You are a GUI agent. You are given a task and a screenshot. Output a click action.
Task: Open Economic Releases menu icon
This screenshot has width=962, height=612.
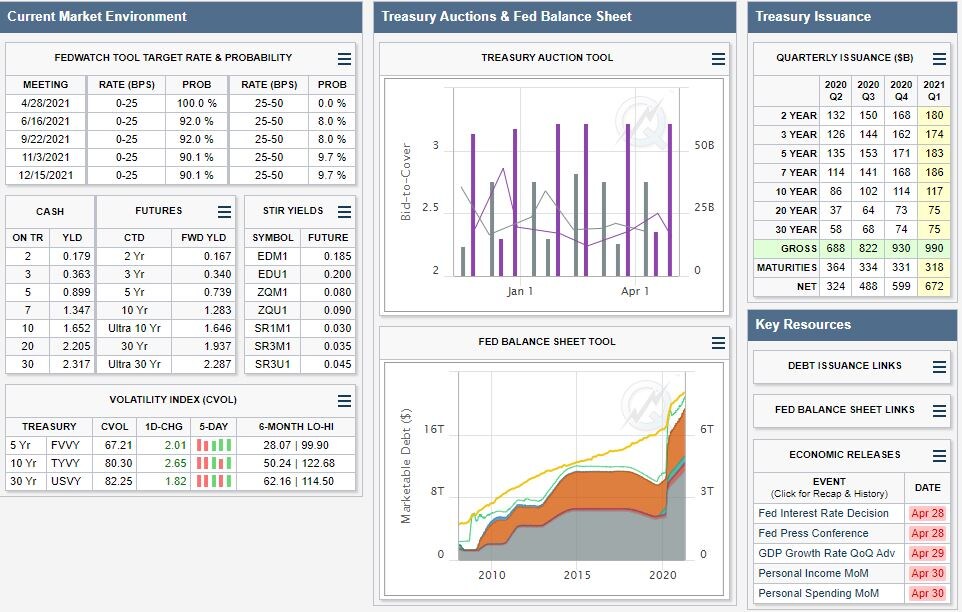(939, 456)
